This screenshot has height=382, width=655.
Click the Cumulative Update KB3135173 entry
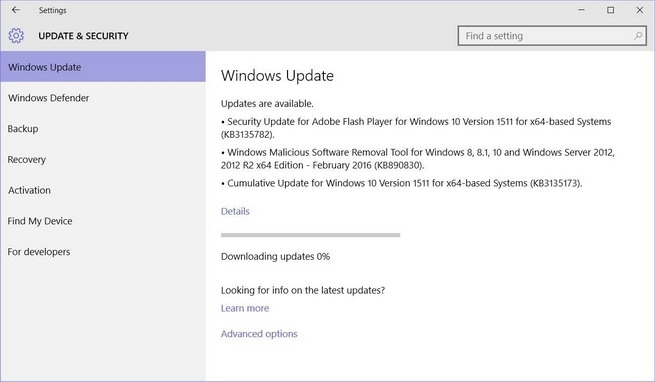401,183
